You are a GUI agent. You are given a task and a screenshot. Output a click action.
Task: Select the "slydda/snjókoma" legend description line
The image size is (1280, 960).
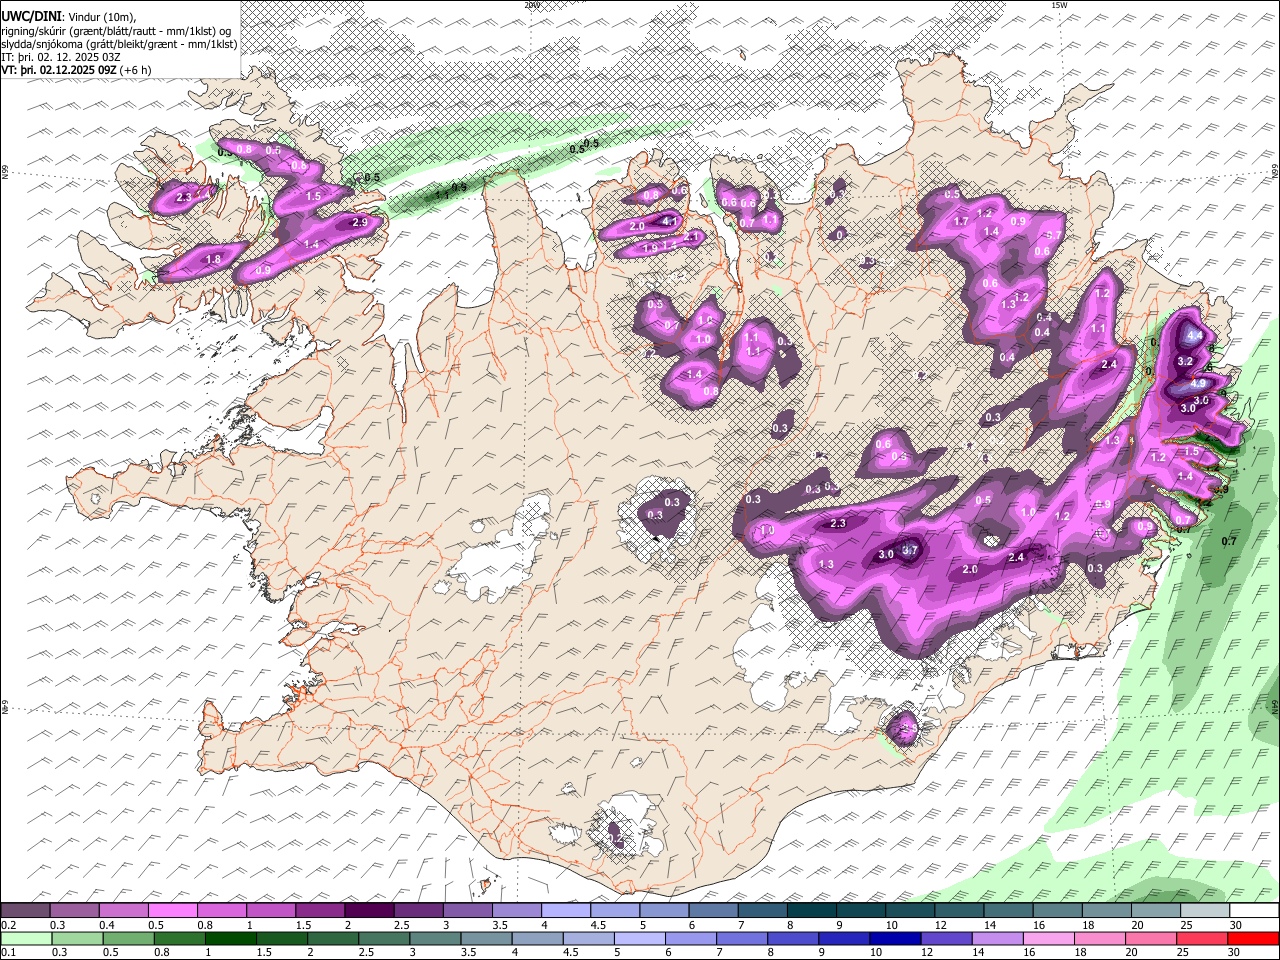(x=119, y=44)
